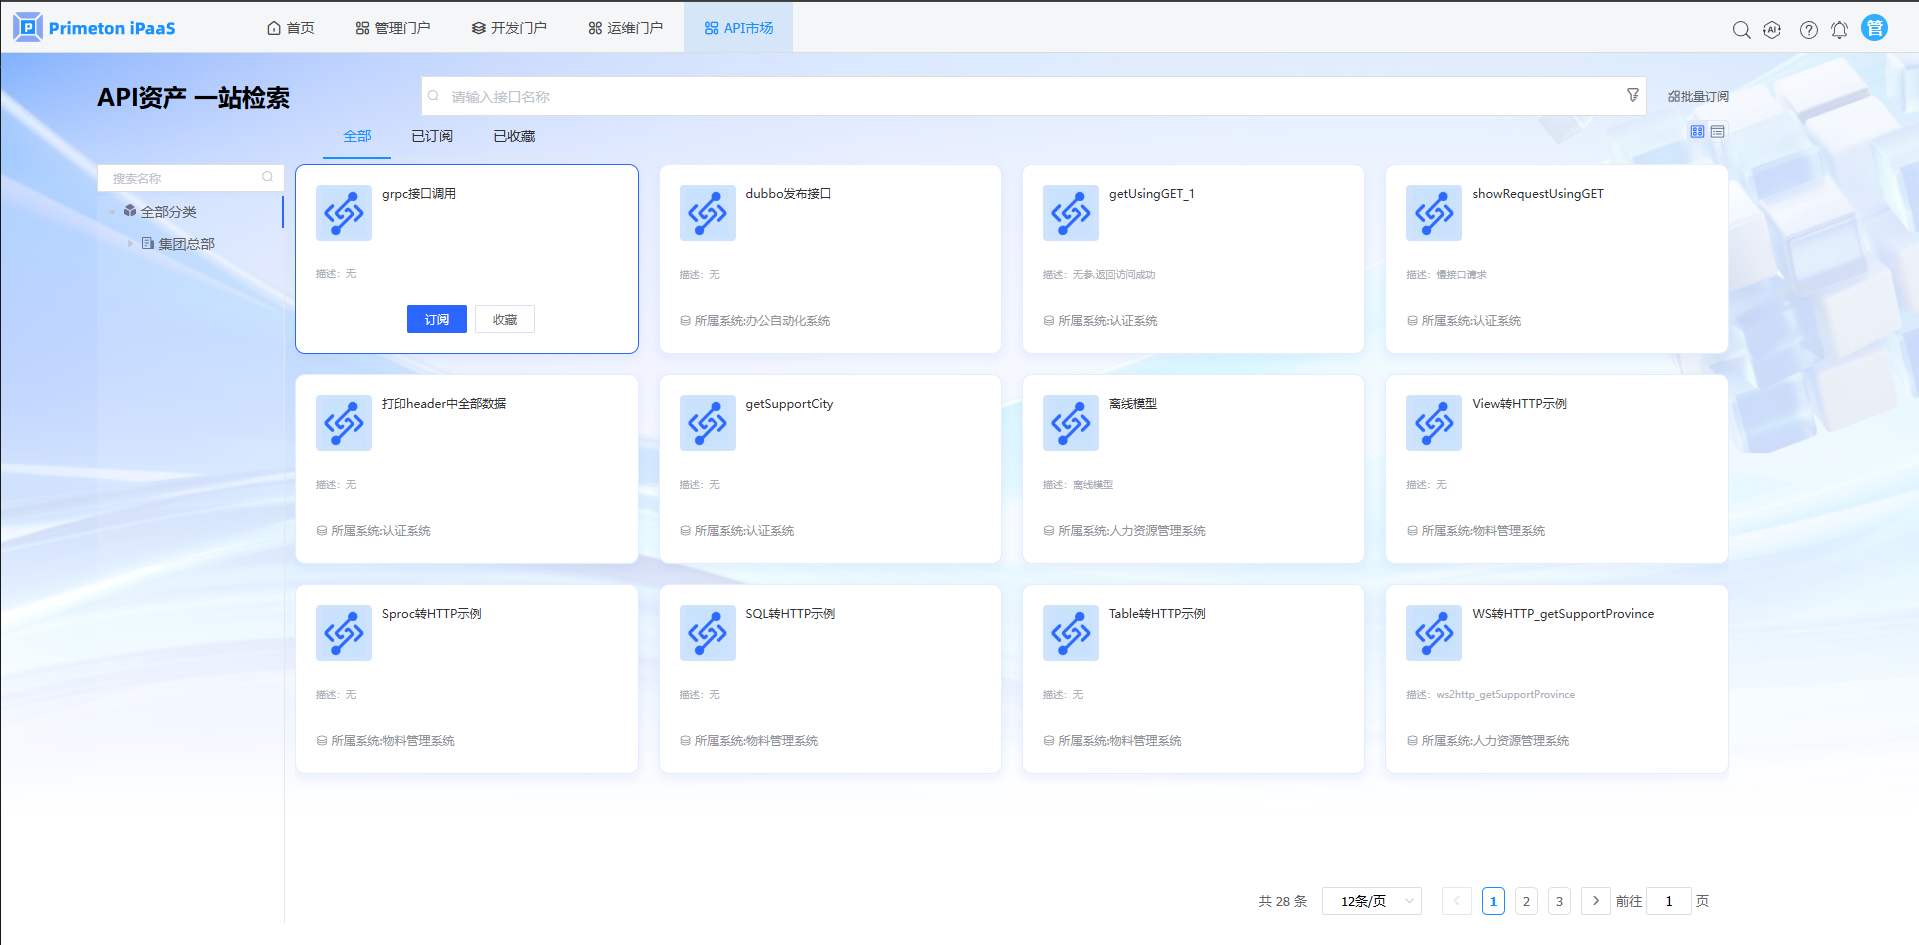
Task: Click the search magnifier icon in top bar
Action: [1741, 30]
